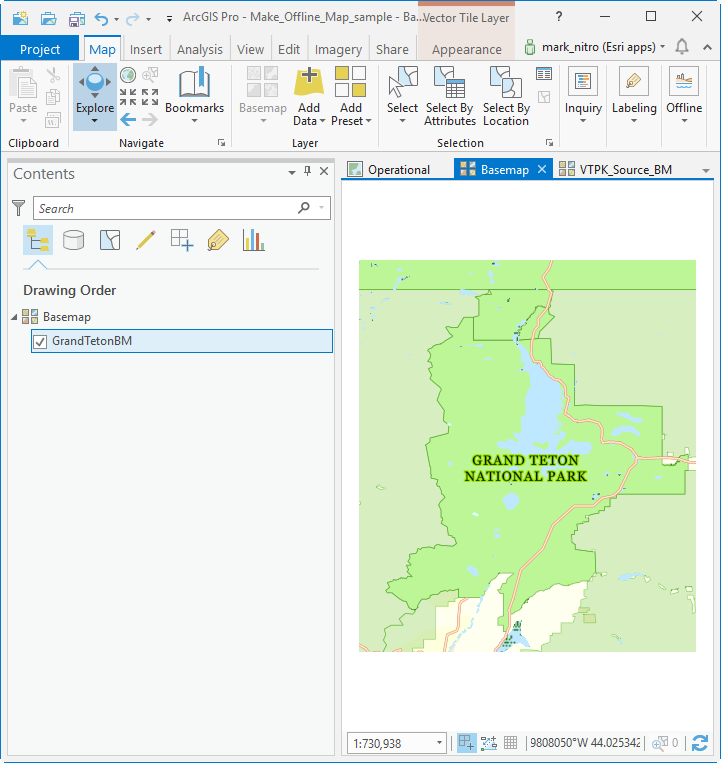Open the Add Preset dropdown arrow
Viewport: 721px width, 763px height.
368,121
